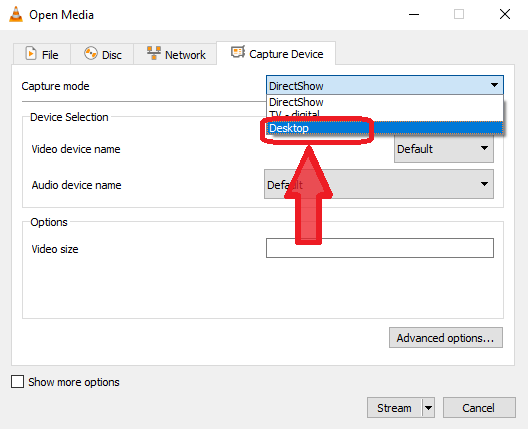528x429 pixels.
Task: Click the VLC cone icon in title bar
Action: (15, 14)
